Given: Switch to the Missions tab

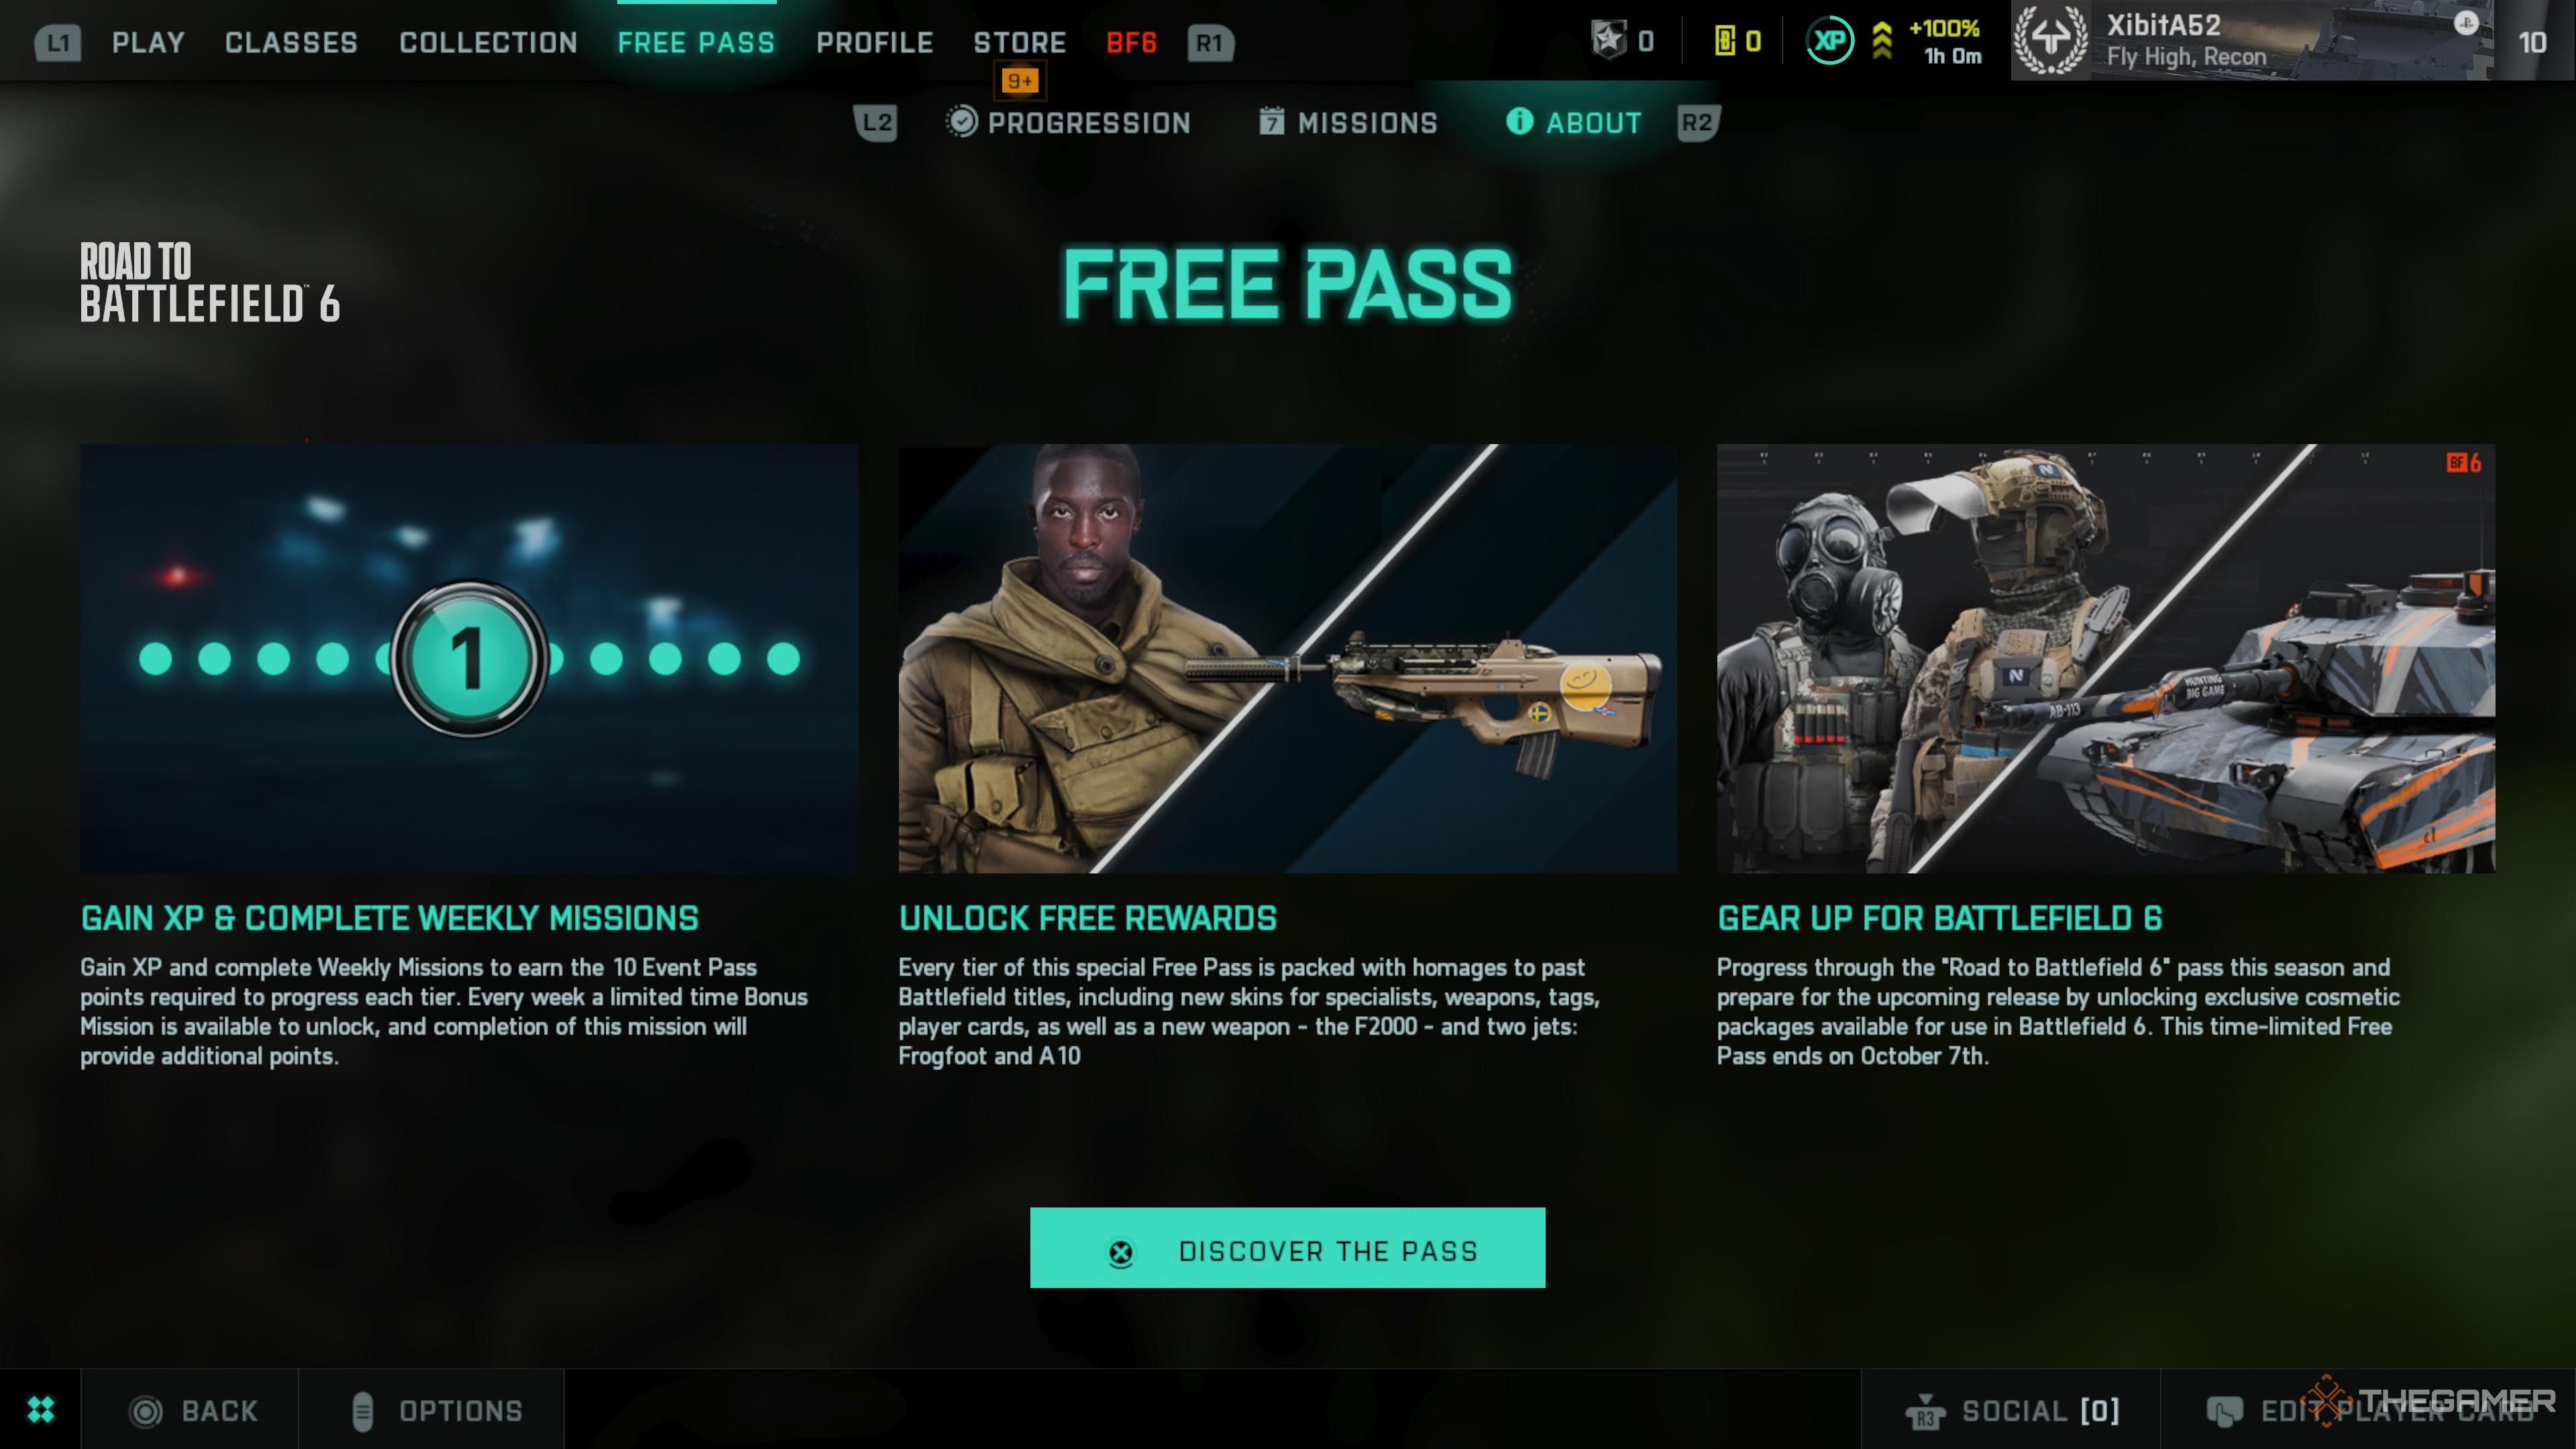Looking at the screenshot, I should pyautogui.click(x=1348, y=123).
